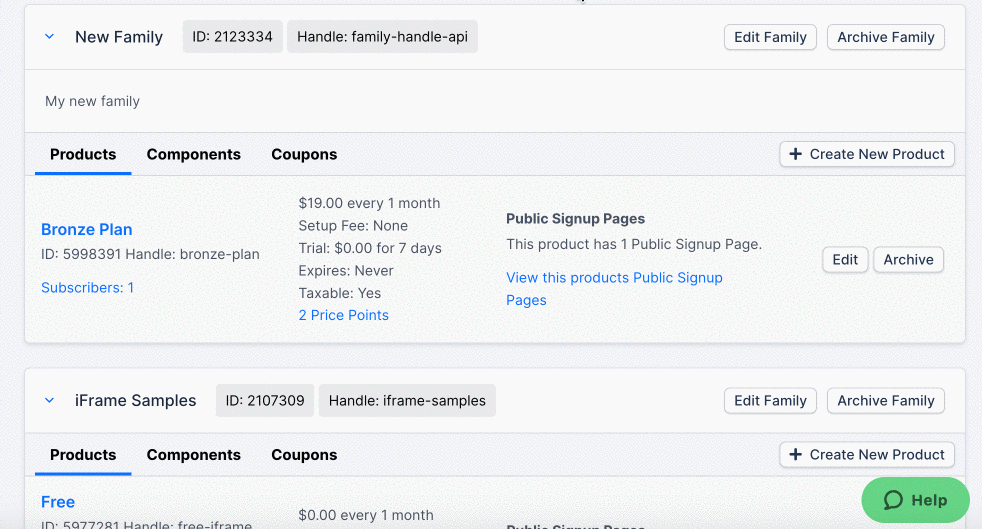Screen dimensions: 982x529
Task: Open Components tab in New Family
Action: click(x=193, y=154)
